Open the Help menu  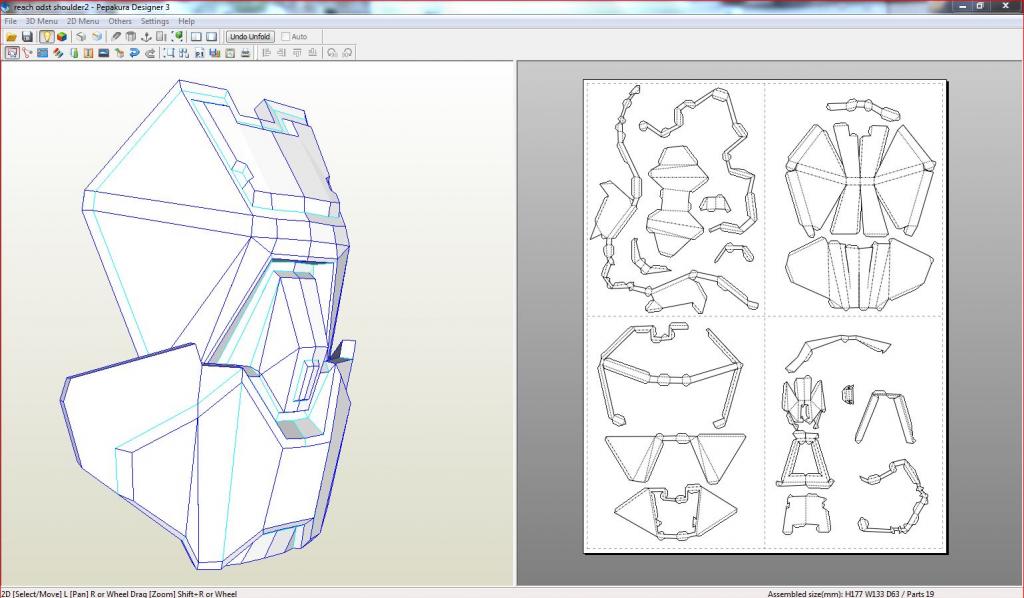coord(187,21)
